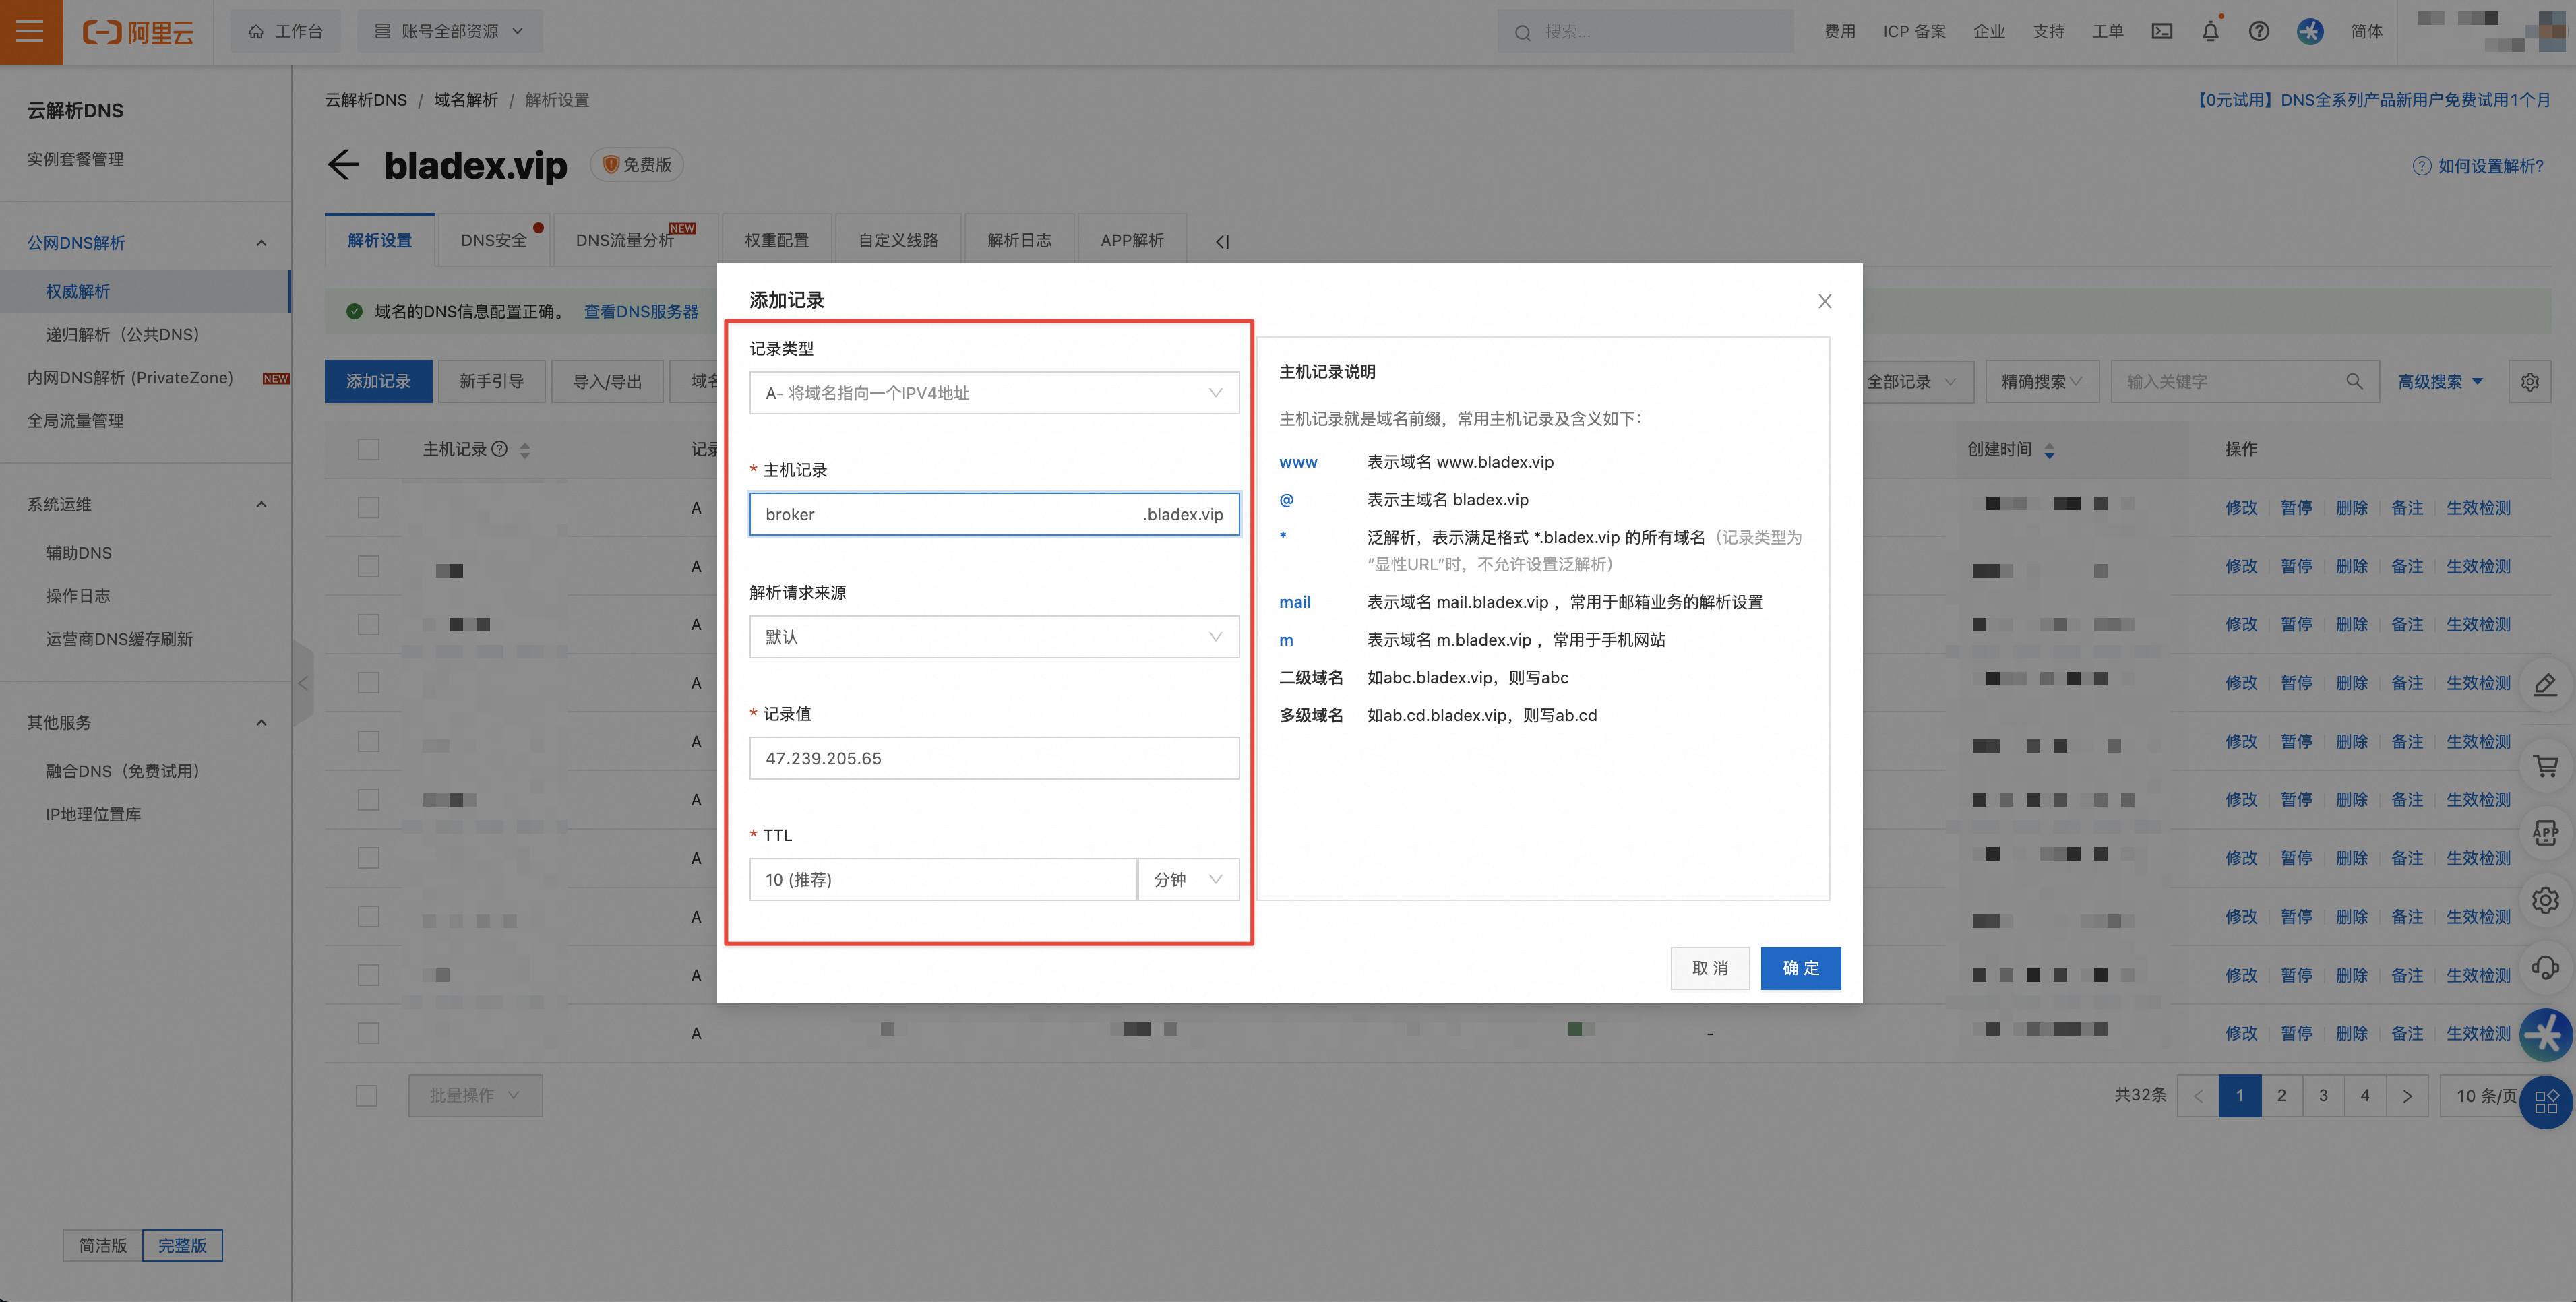Collapse the 系统运维 sidebar section
The height and width of the screenshot is (1302, 2576).
(x=261, y=505)
